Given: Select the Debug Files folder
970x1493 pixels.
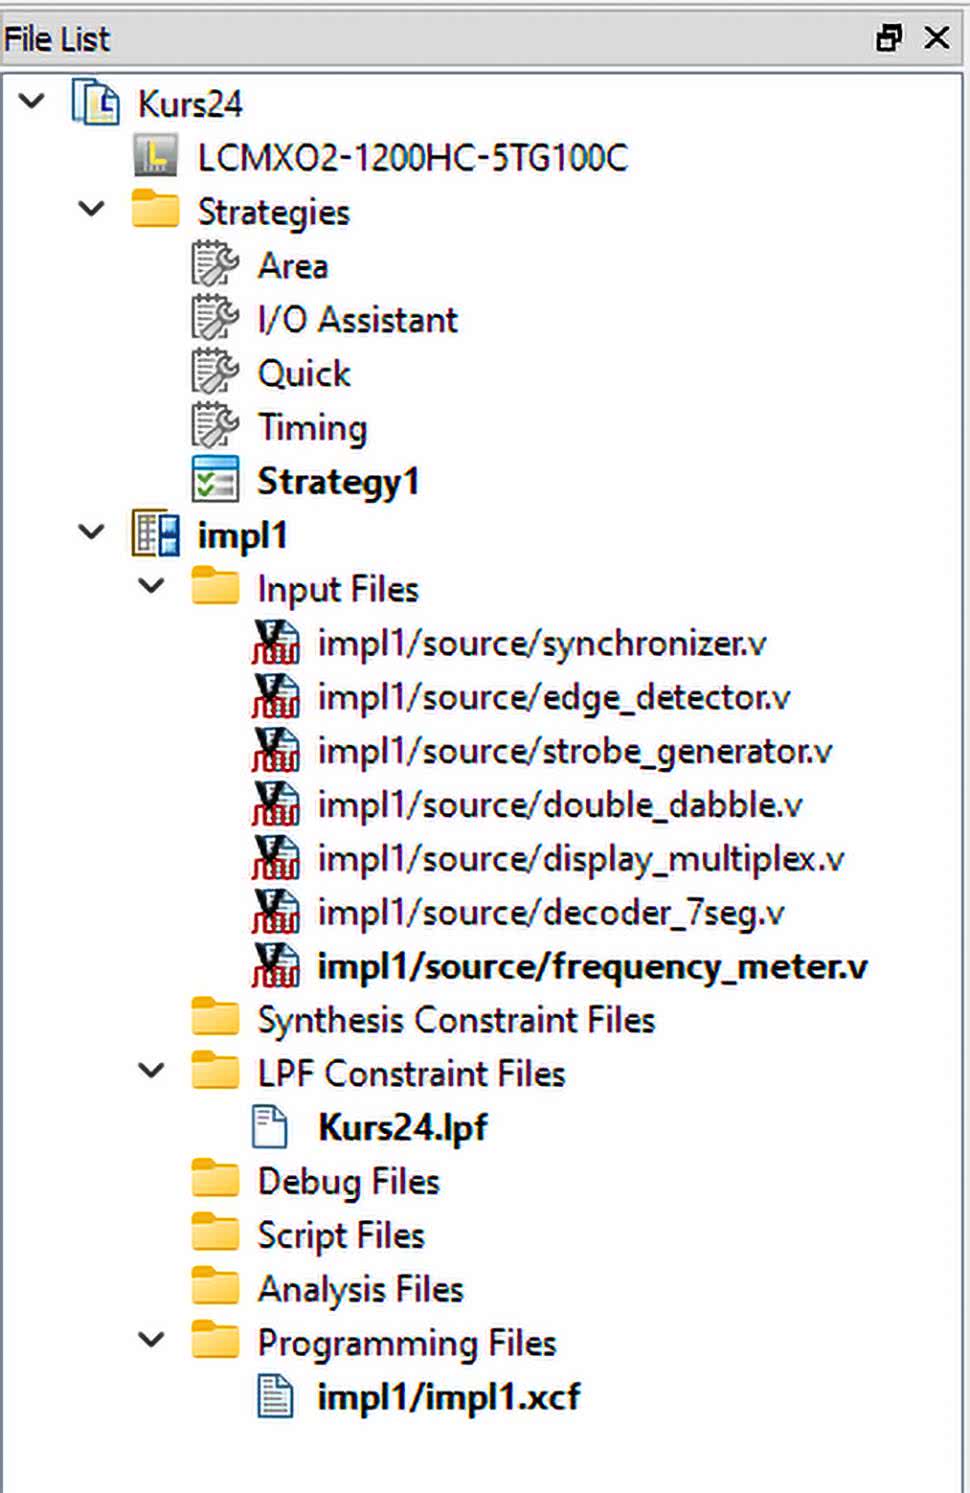Looking at the screenshot, I should (x=347, y=1181).
